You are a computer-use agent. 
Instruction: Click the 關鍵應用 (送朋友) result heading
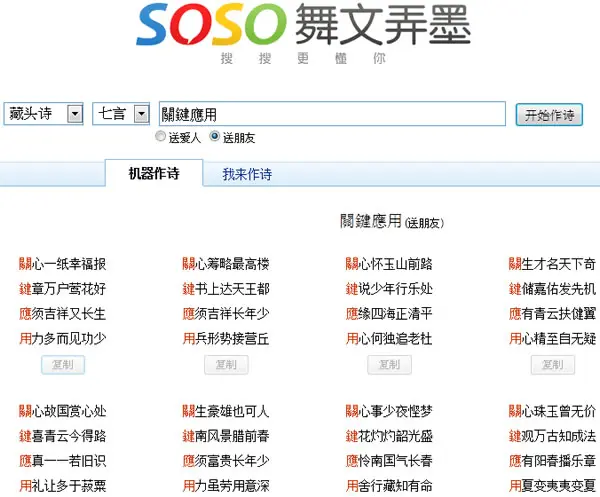[x=392, y=222]
